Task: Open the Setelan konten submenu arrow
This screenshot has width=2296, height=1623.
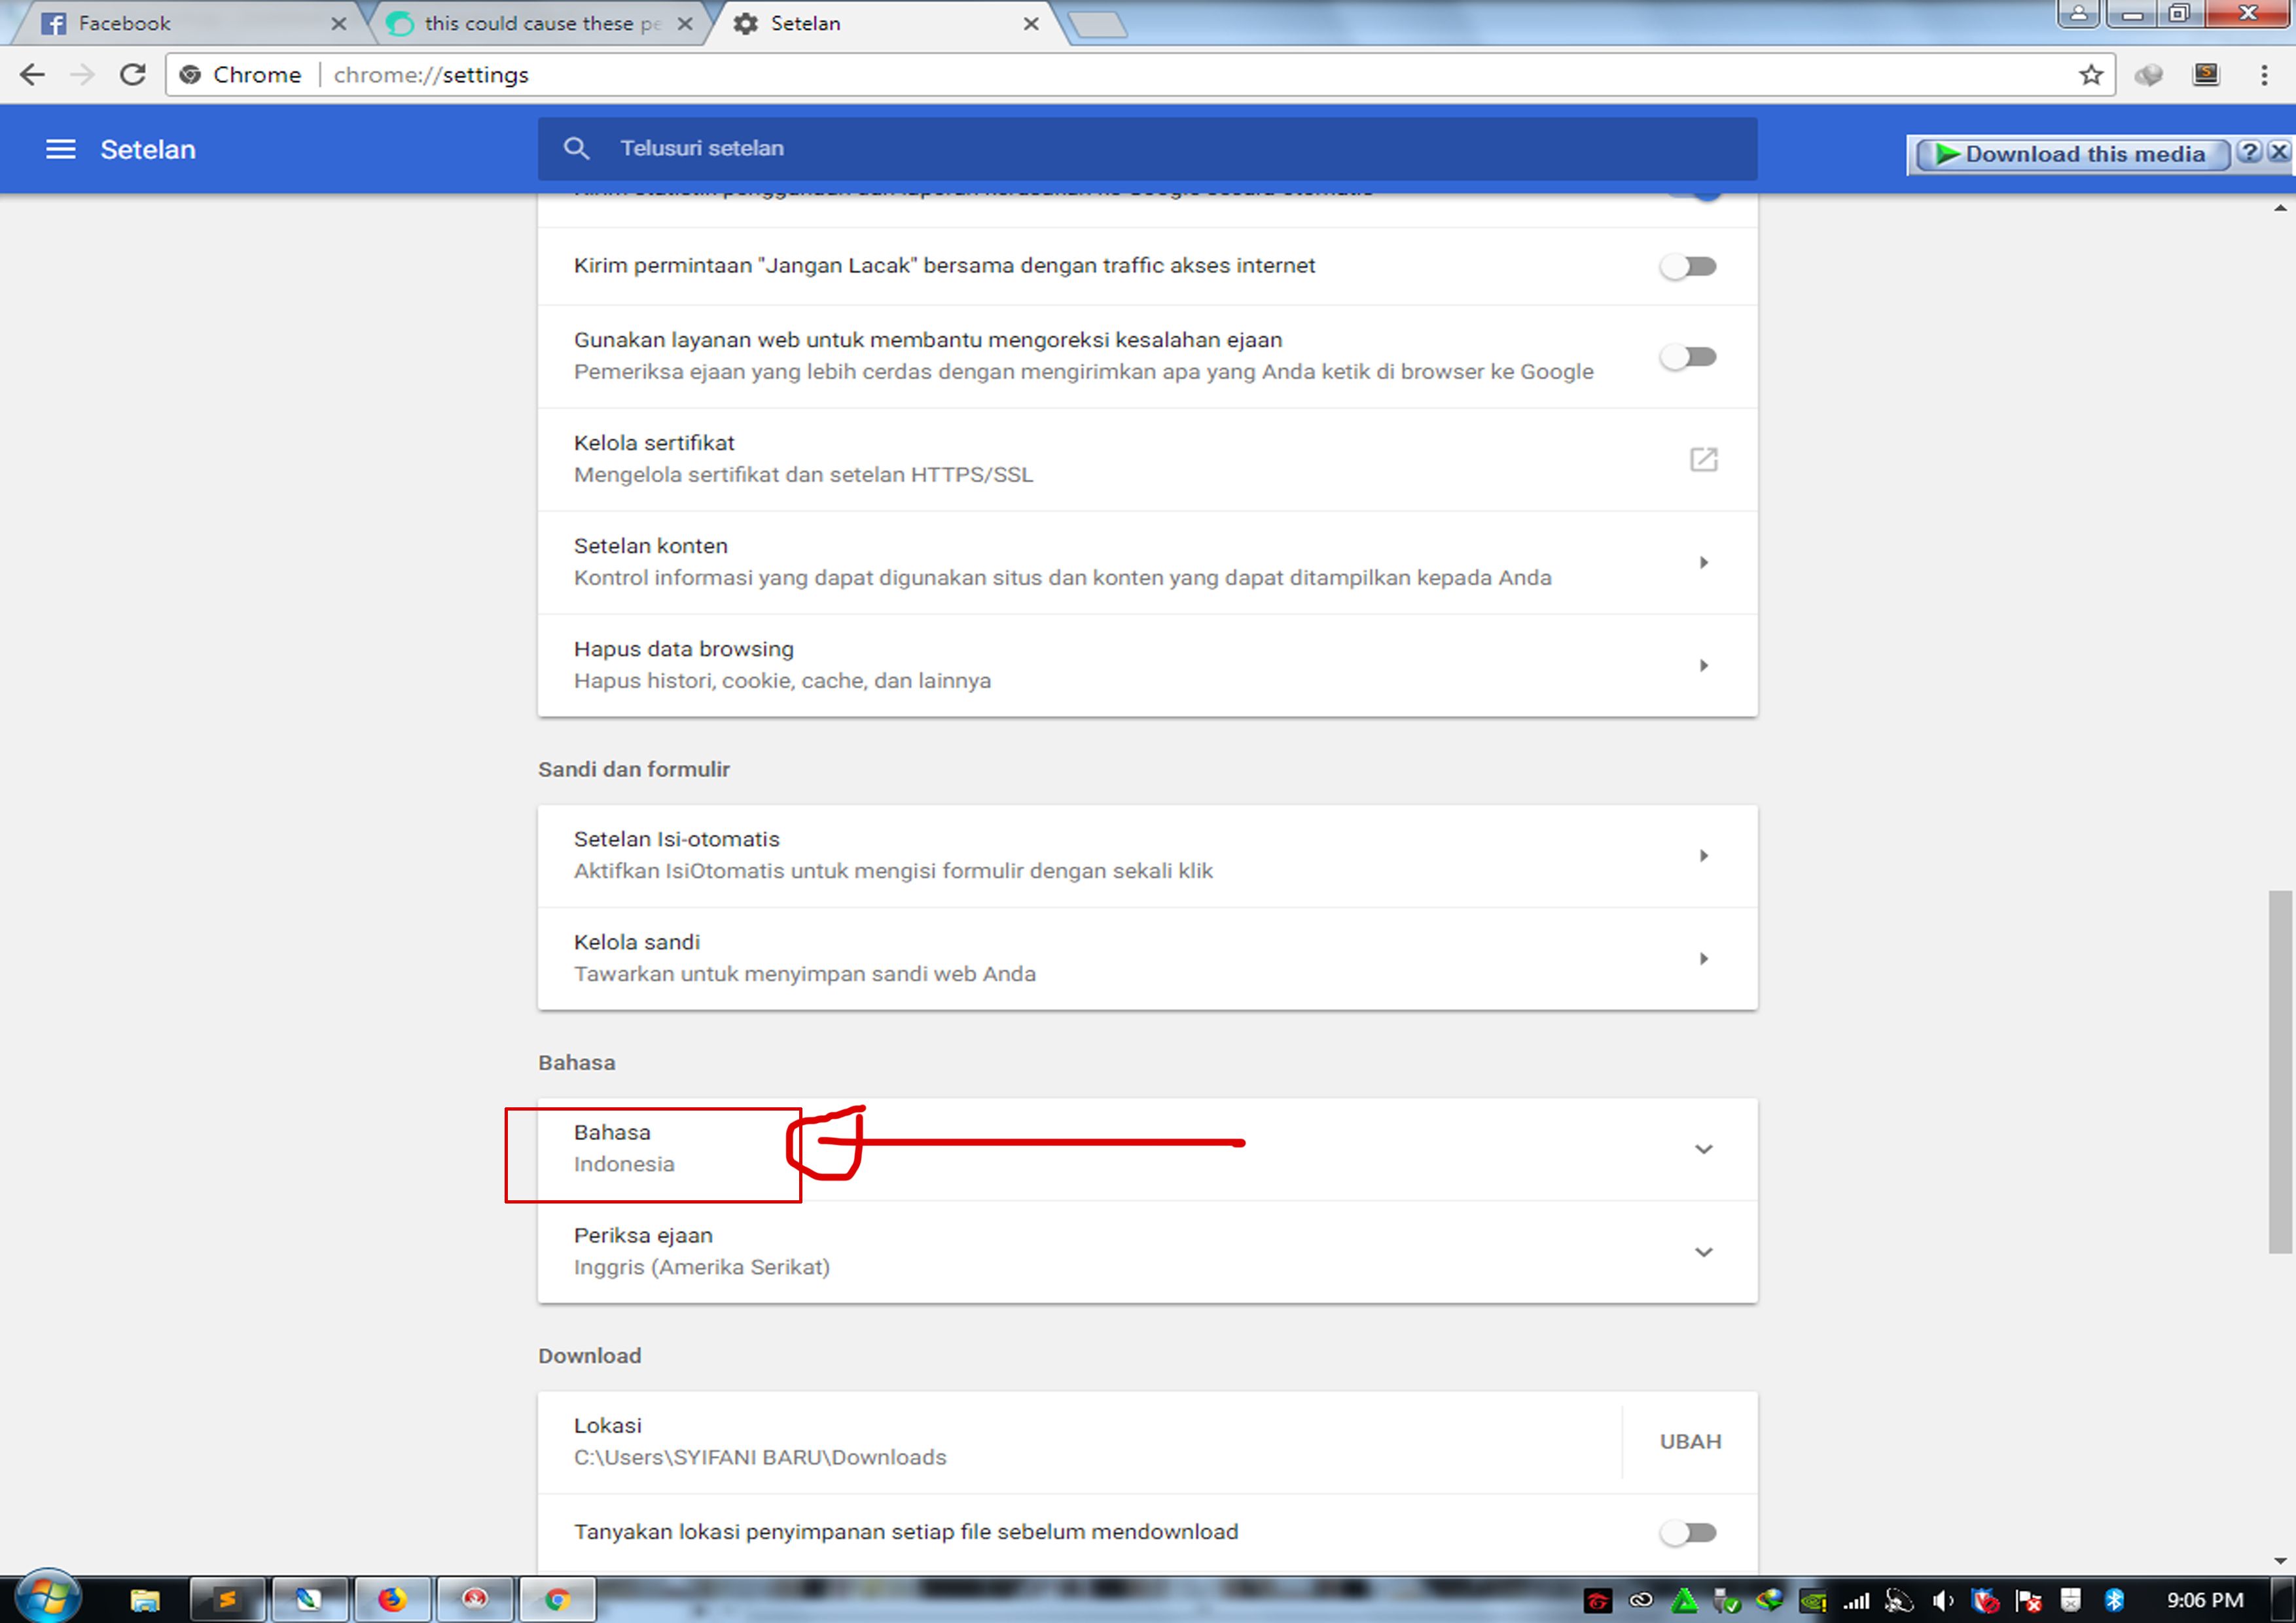Action: pos(1703,562)
